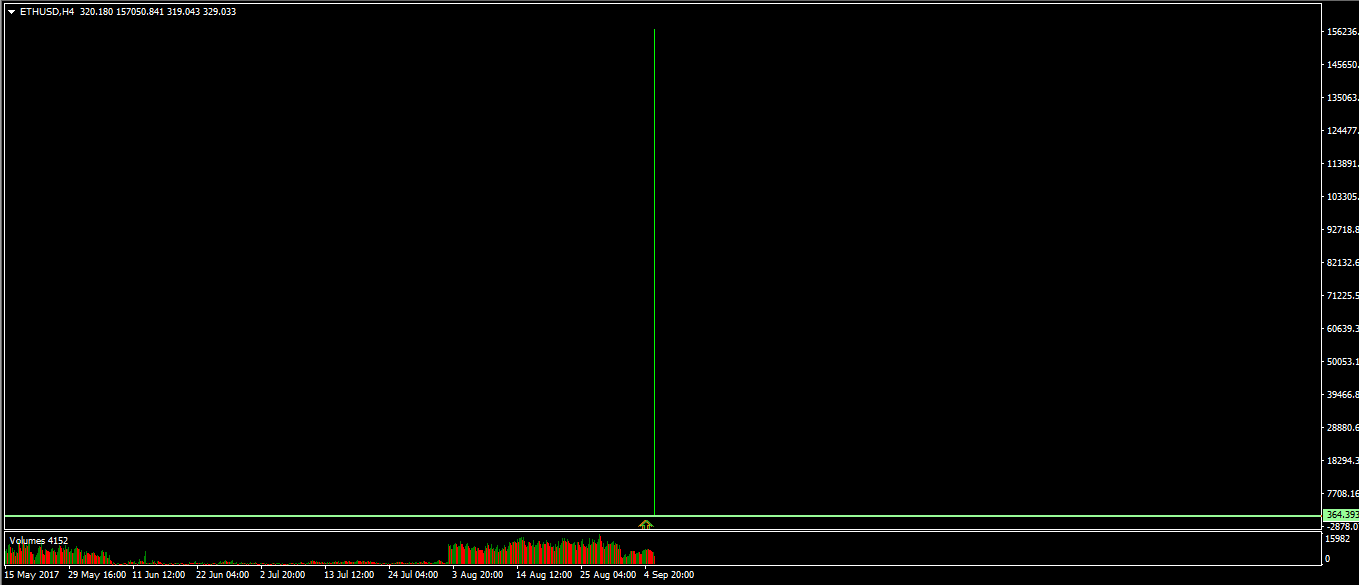This screenshot has width=1359, height=585.
Task: Click the 11 Jun 12:00 time label
Action: [x=159, y=575]
